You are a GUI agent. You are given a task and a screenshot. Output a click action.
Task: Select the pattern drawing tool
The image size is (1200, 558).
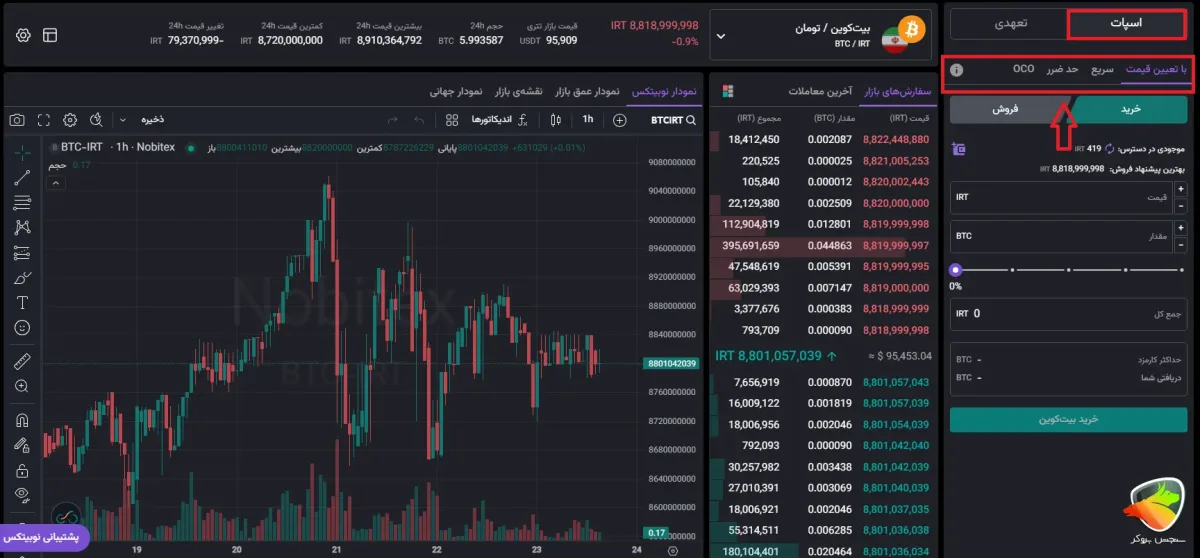coord(22,228)
